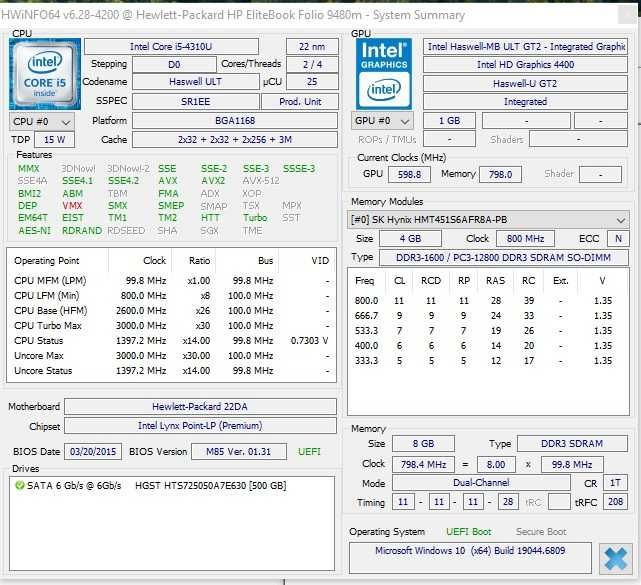The image size is (641, 585).
Task: Click the BIOS date 03/20/2015 field
Action: 93,452
